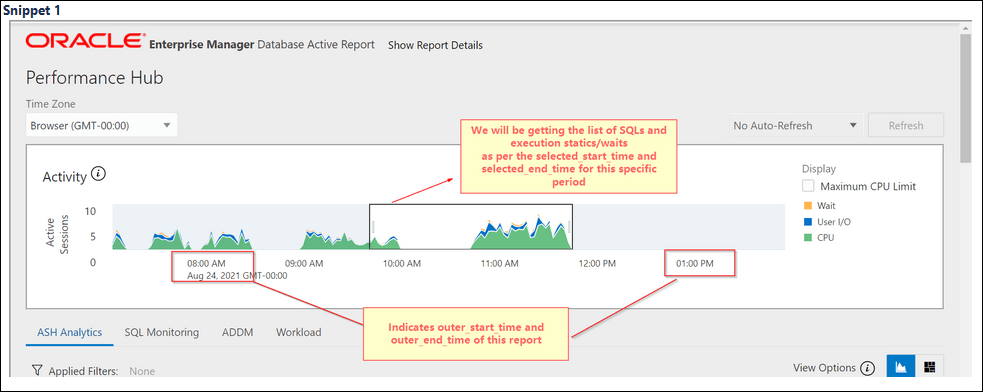Switch to the SQL Monitoring tab
This screenshot has width=983, height=392.
pos(162,332)
